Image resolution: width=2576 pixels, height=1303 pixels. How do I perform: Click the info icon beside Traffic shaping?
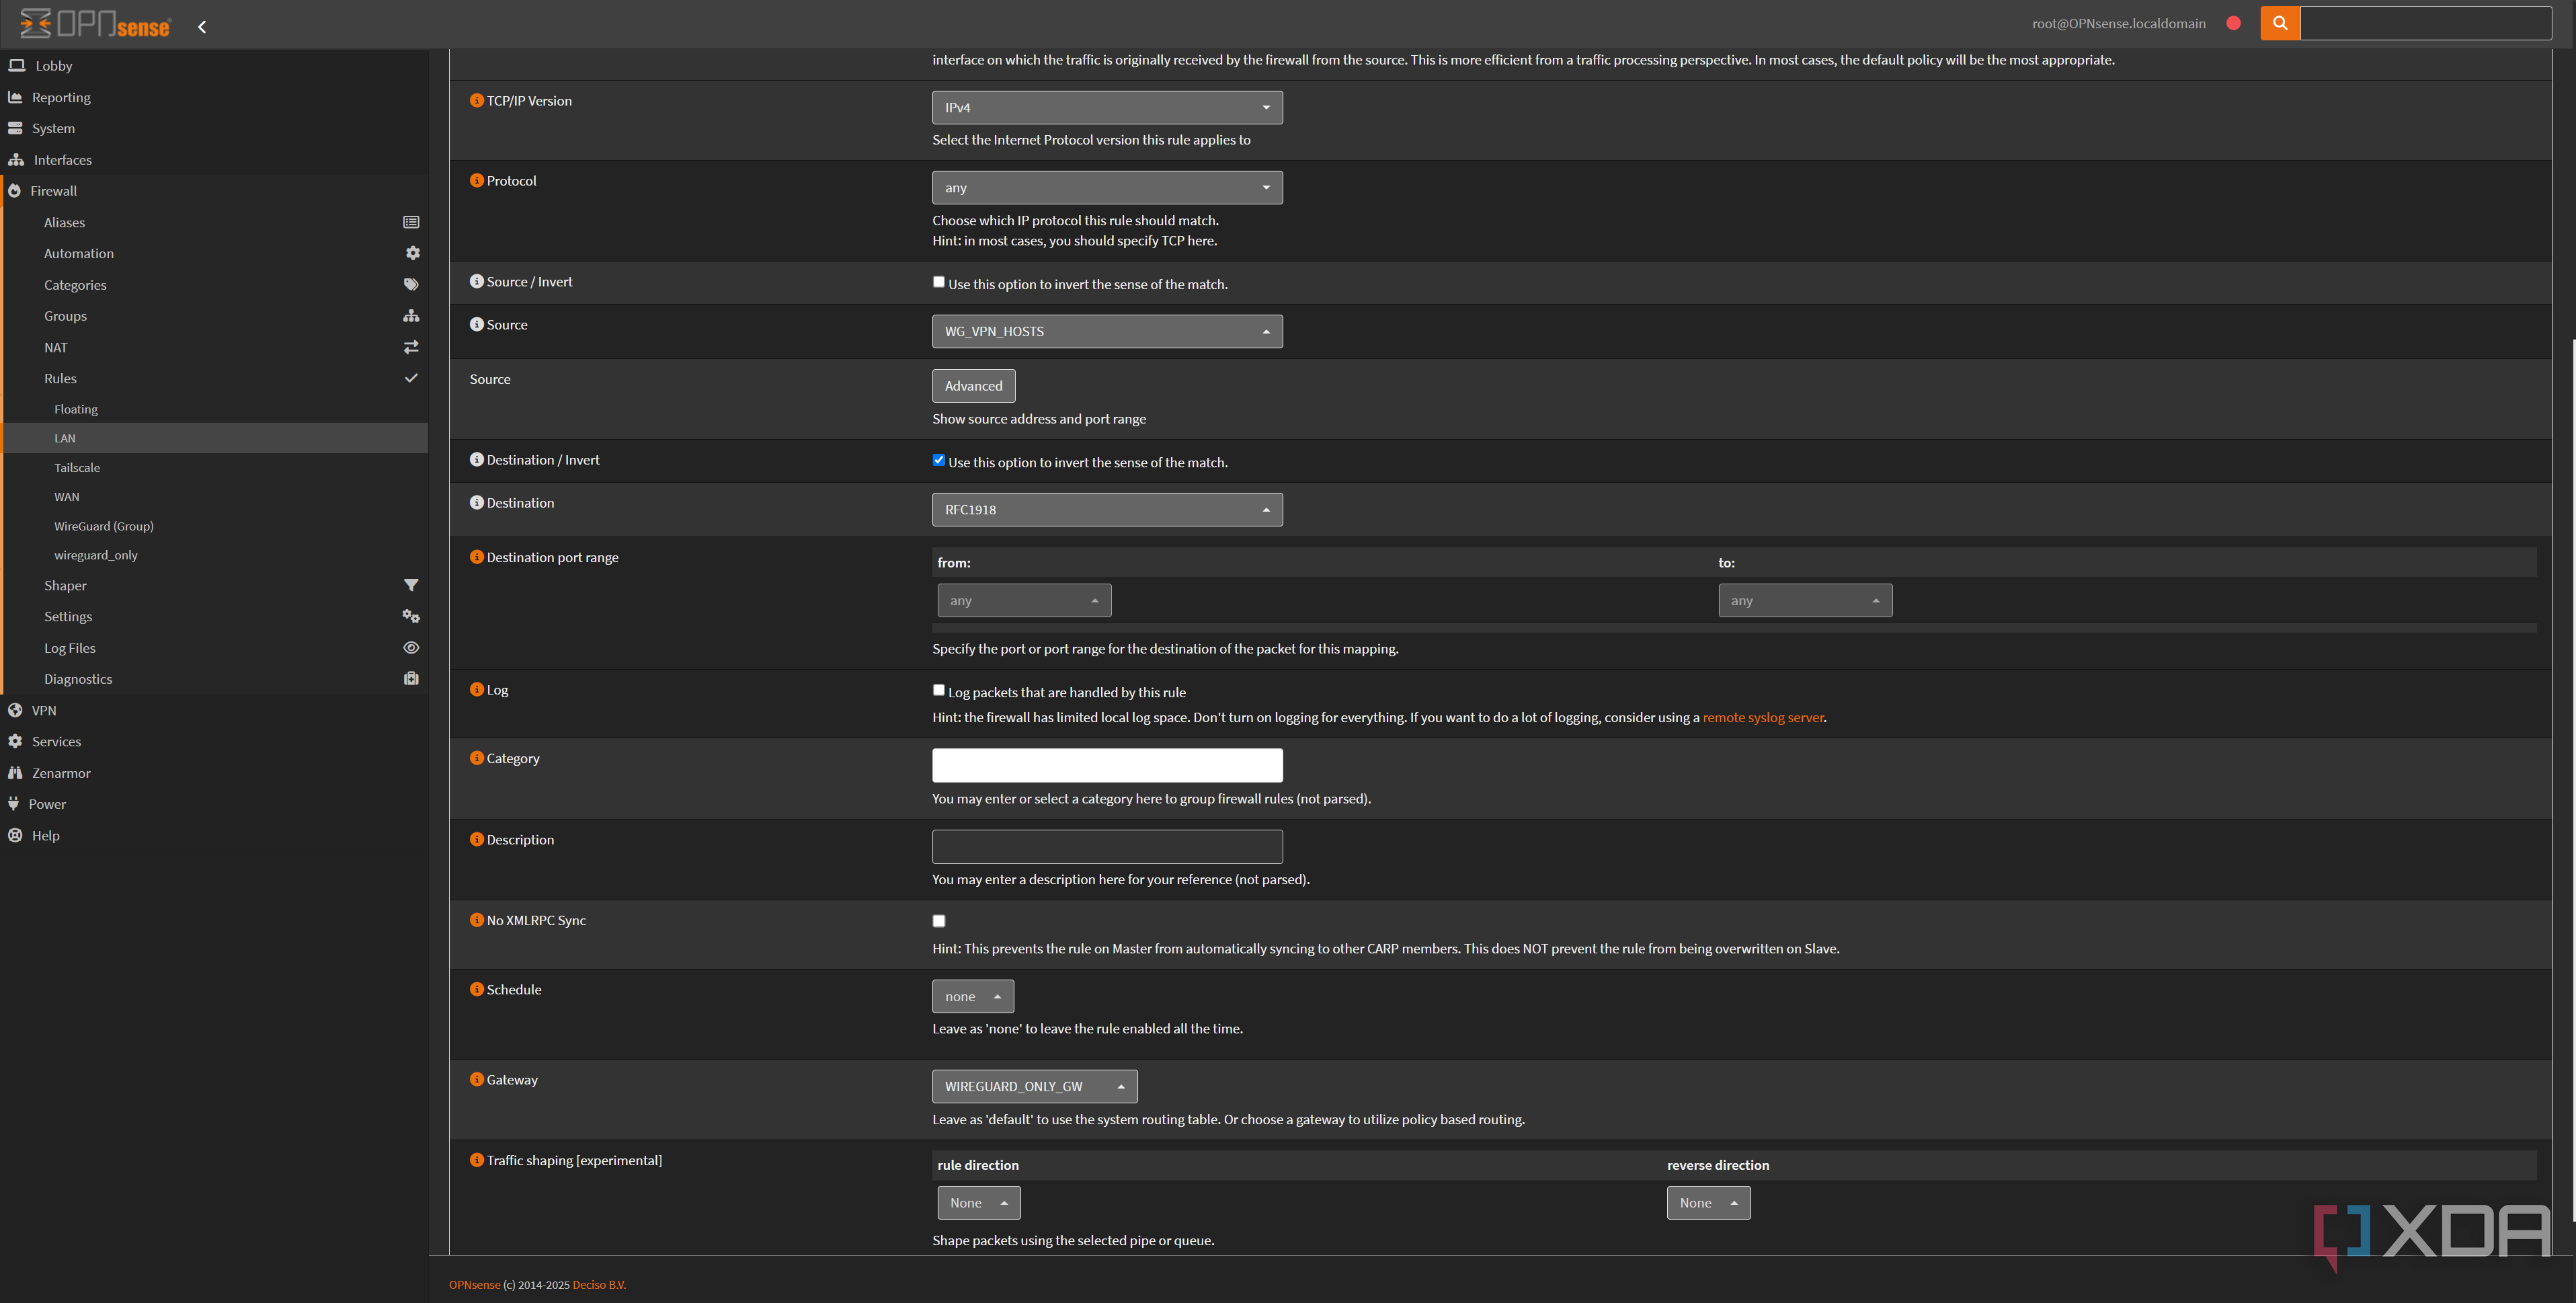(477, 1160)
